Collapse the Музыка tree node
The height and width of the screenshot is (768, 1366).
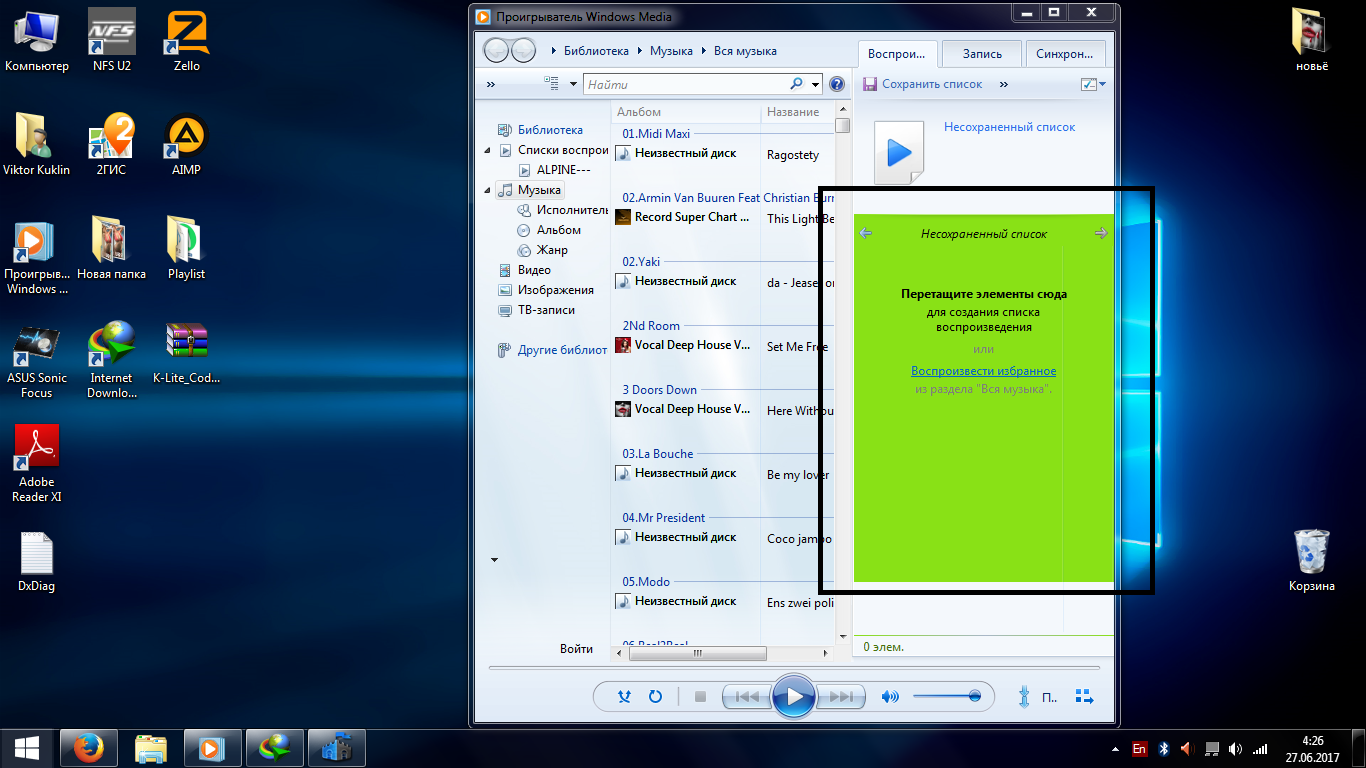(x=487, y=190)
